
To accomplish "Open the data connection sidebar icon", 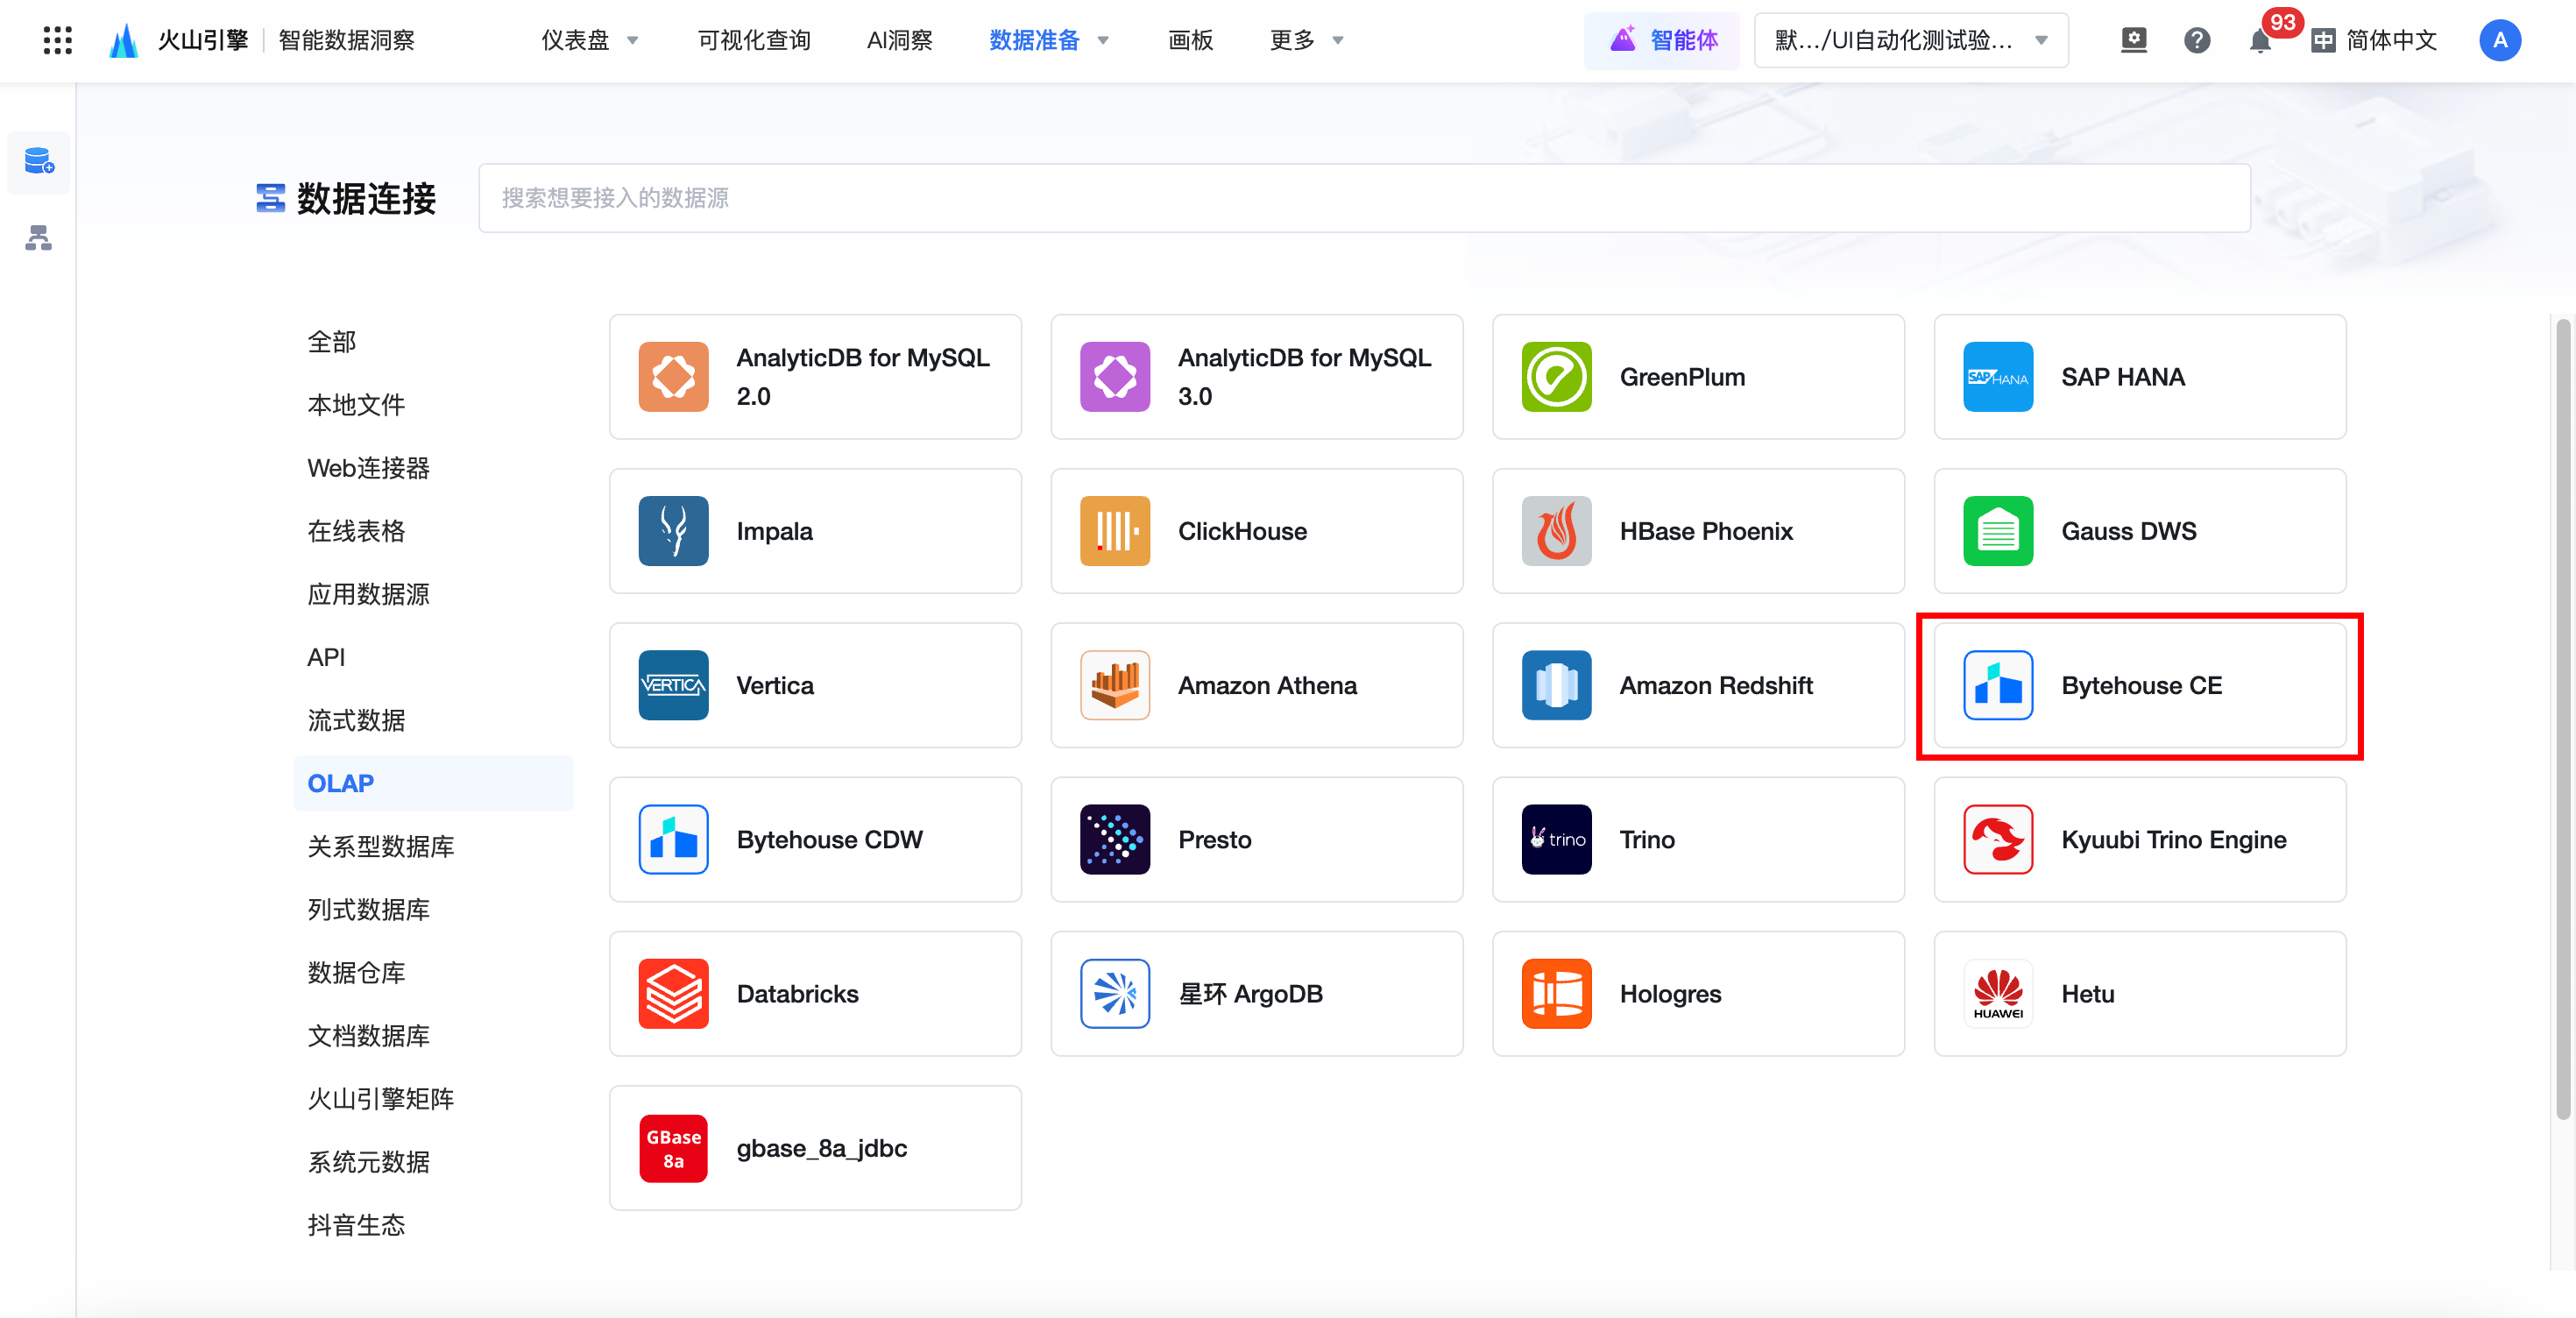I will (x=39, y=161).
